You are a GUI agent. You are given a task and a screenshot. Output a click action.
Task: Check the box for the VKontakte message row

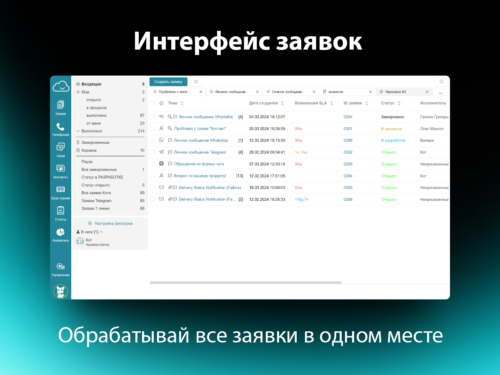click(152, 117)
